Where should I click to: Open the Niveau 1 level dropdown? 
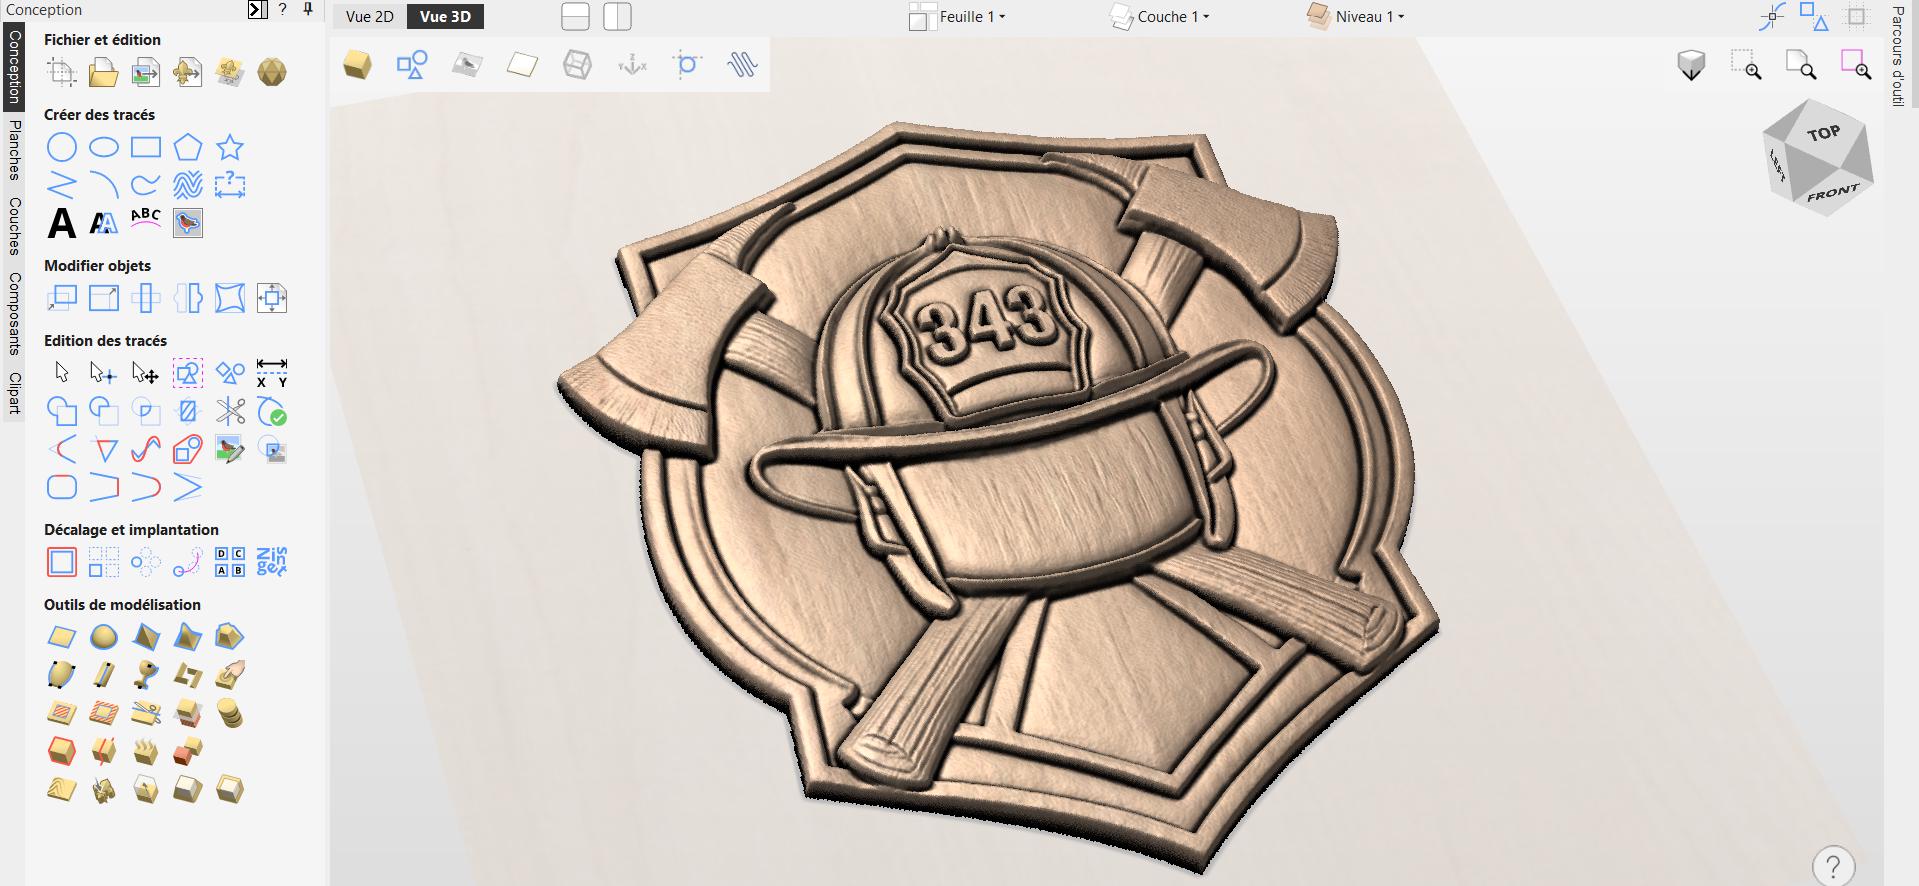click(1356, 17)
